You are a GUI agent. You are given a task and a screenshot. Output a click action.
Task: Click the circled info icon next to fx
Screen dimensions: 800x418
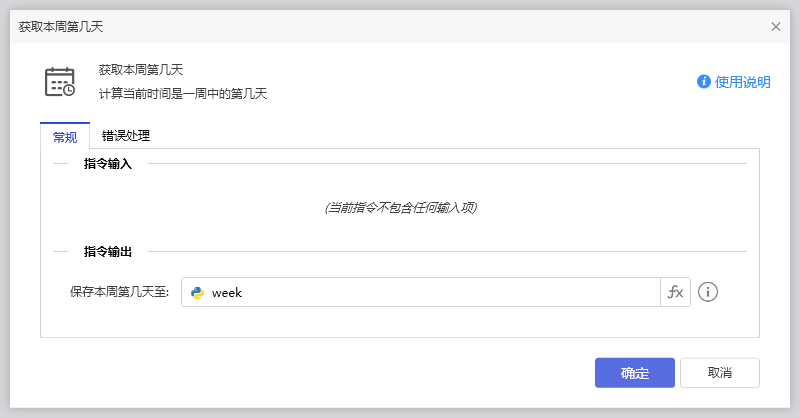(x=709, y=293)
